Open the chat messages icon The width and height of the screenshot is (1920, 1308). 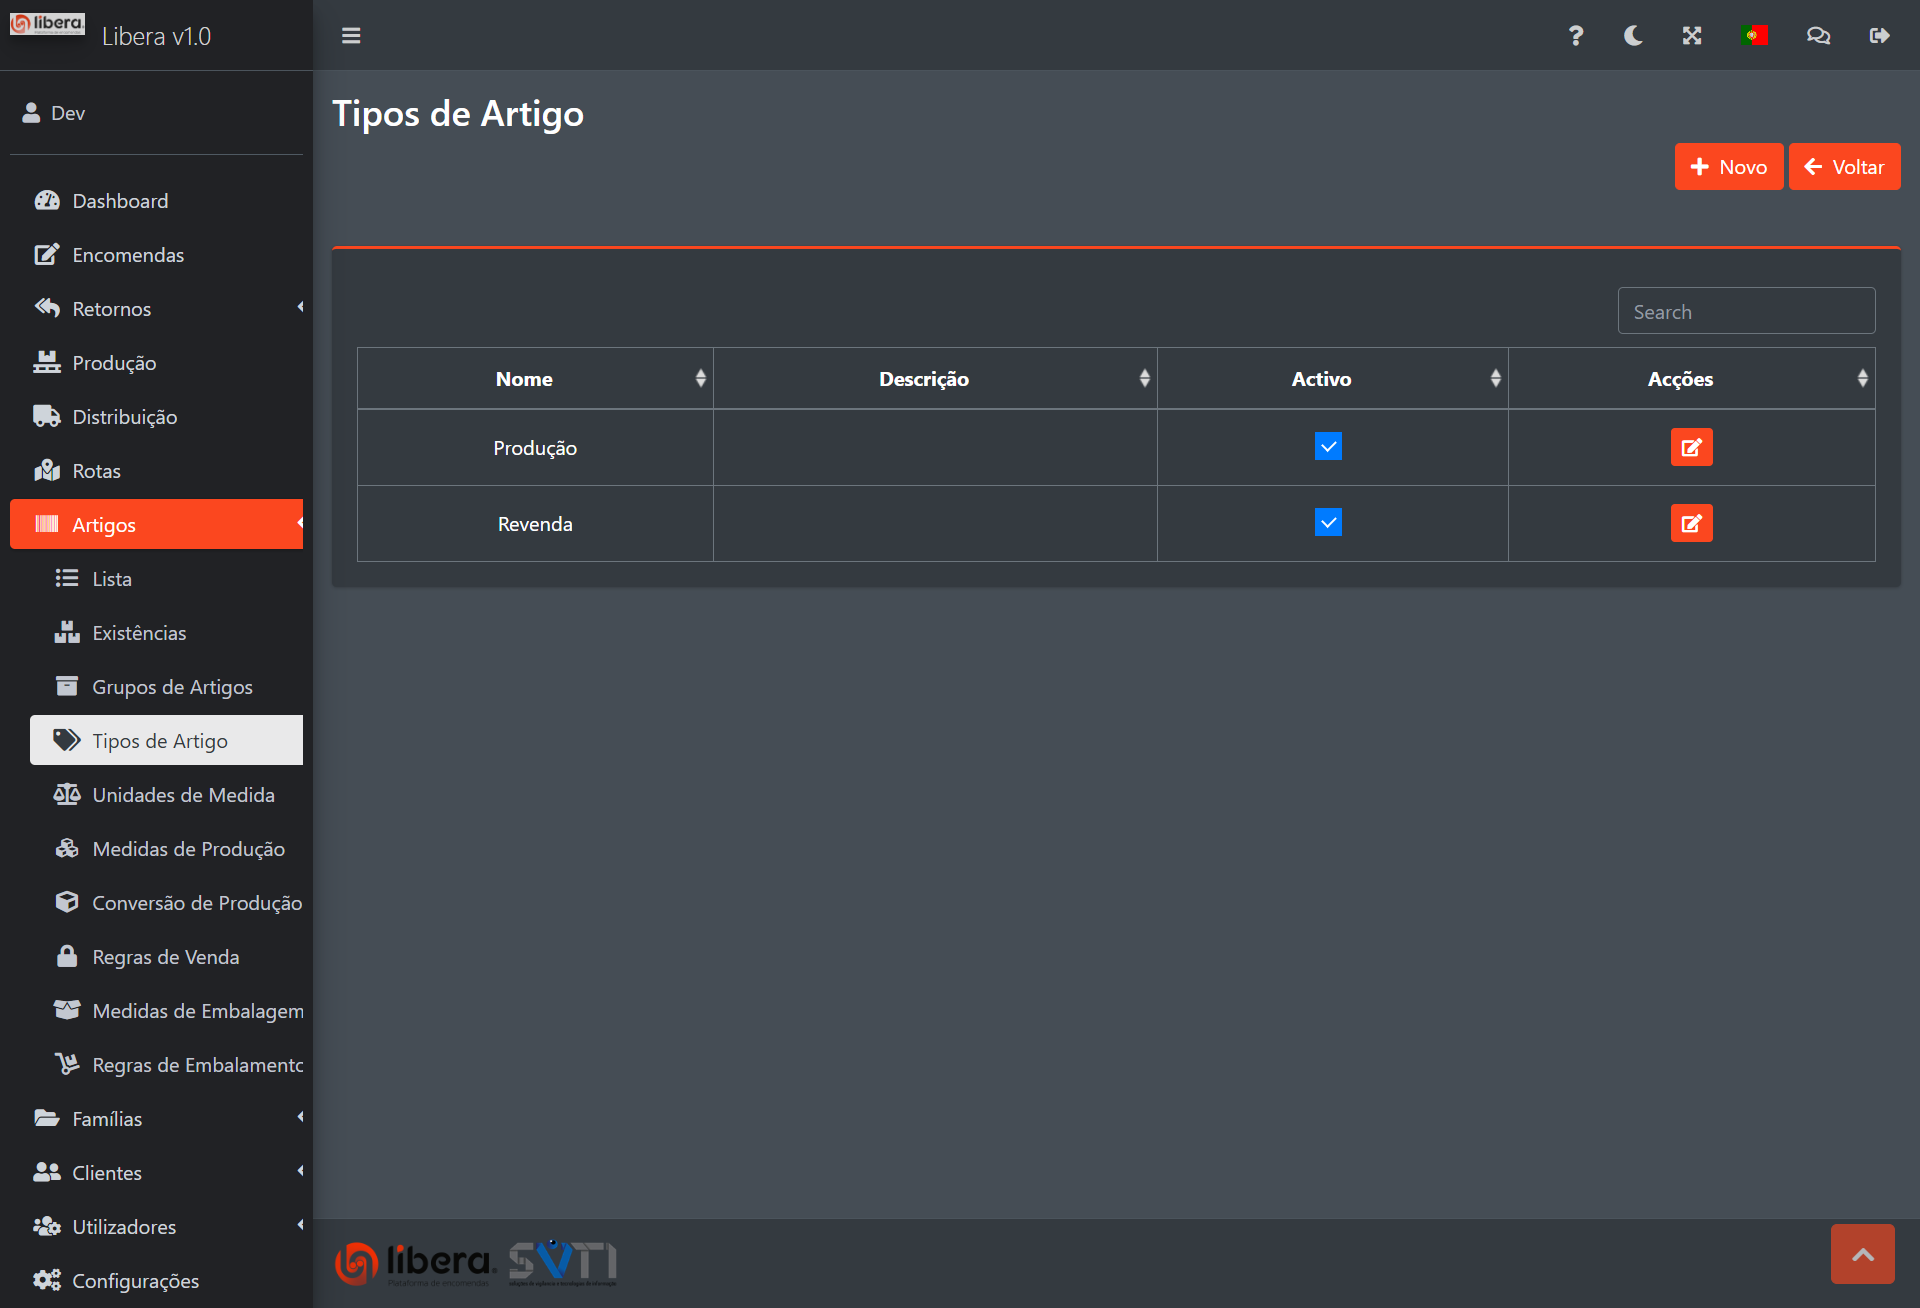point(1818,36)
